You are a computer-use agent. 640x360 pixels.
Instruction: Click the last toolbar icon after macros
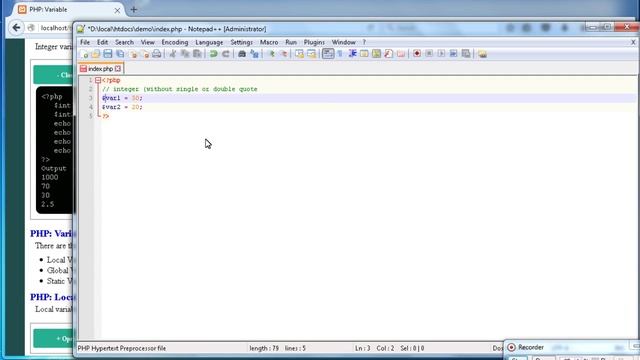click(482, 54)
